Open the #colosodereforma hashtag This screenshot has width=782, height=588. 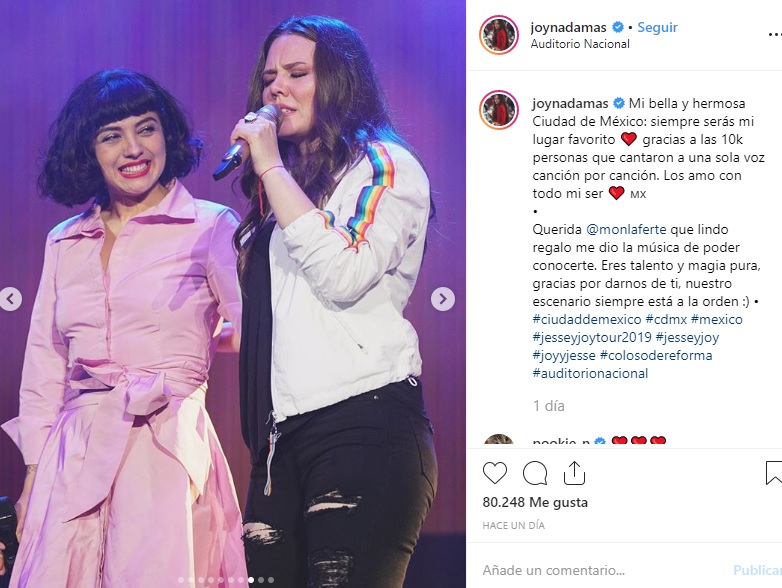click(656, 356)
